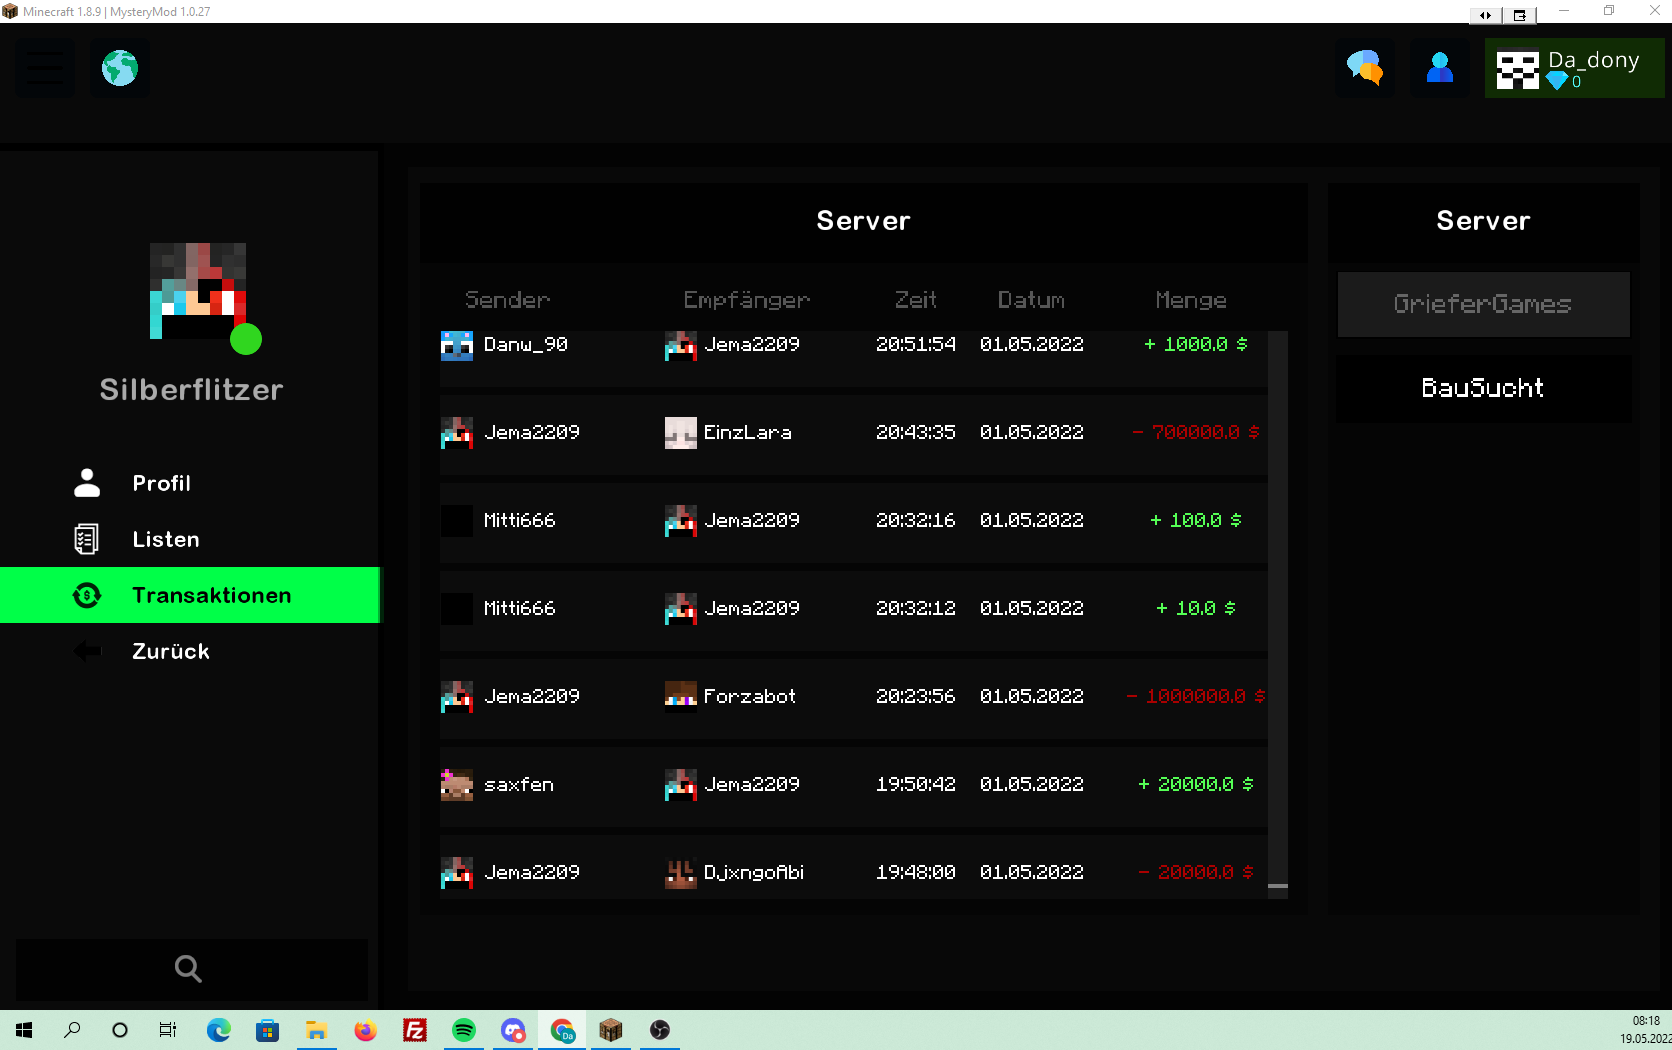
Task: Open Spotify from the taskbar
Action: 464,1030
